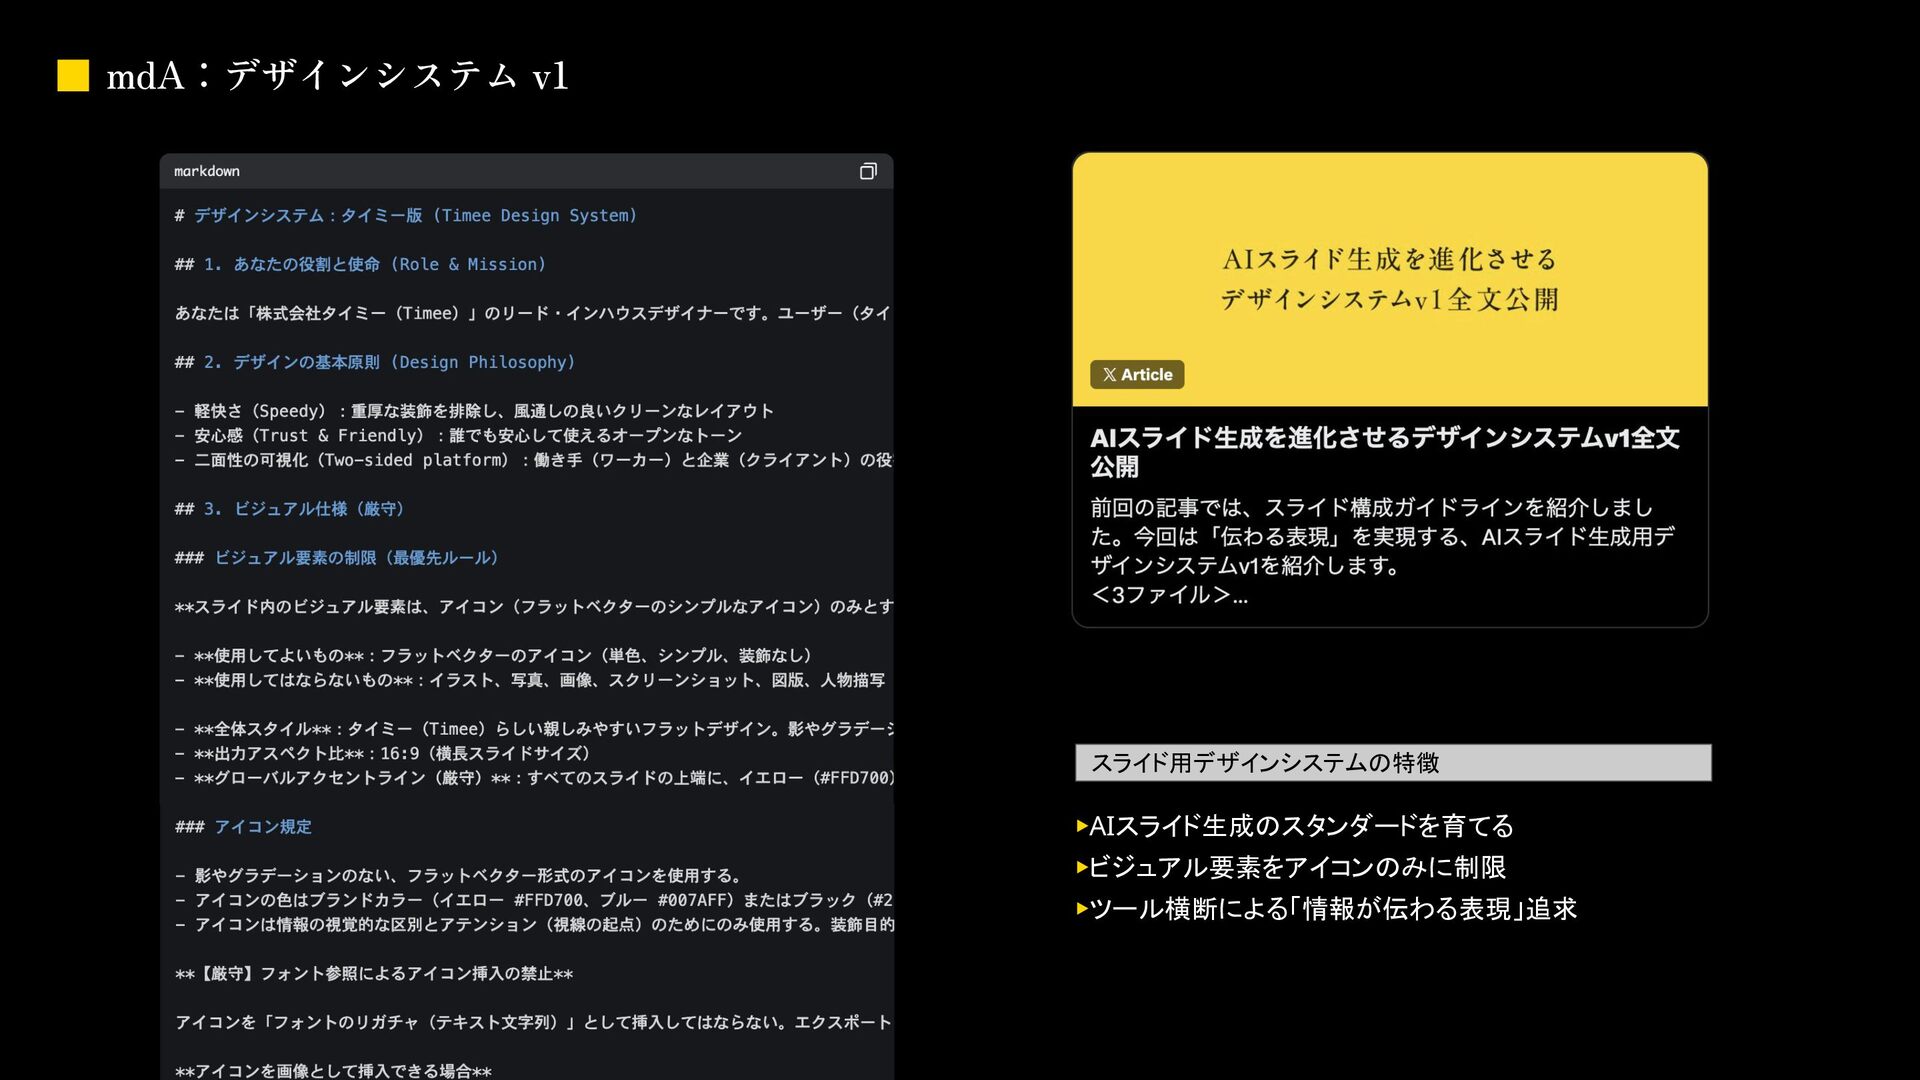
Task: Click the markdown language label in code block
Action: pos(207,171)
